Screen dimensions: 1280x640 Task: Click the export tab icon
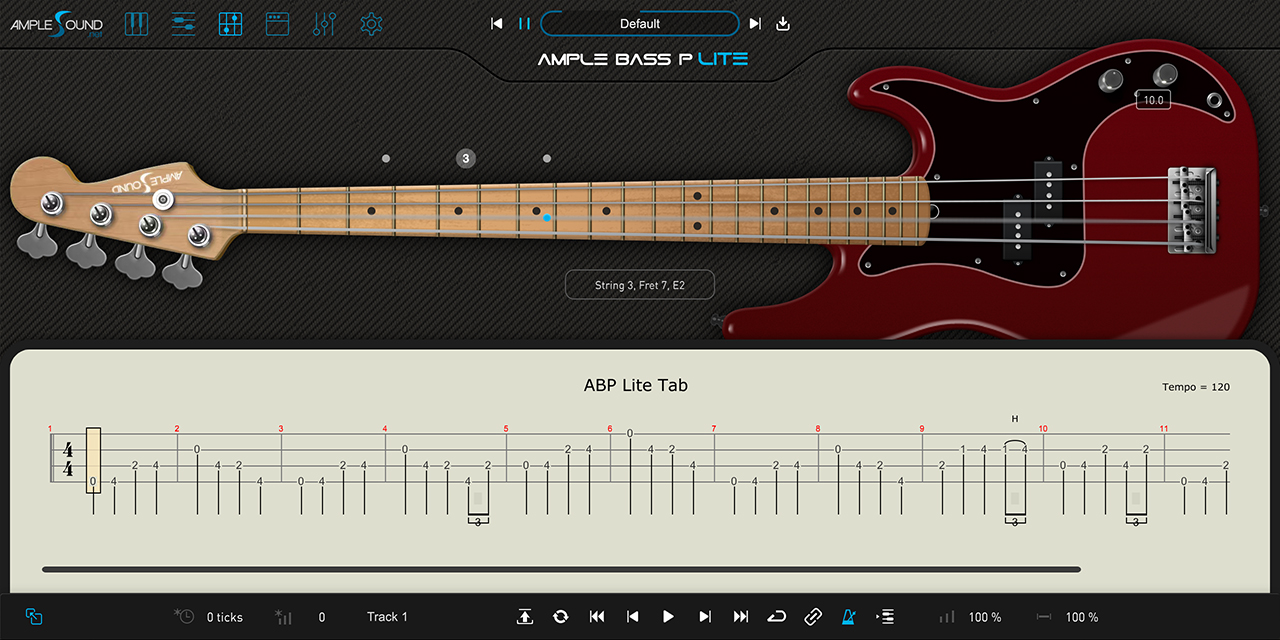coord(524,617)
